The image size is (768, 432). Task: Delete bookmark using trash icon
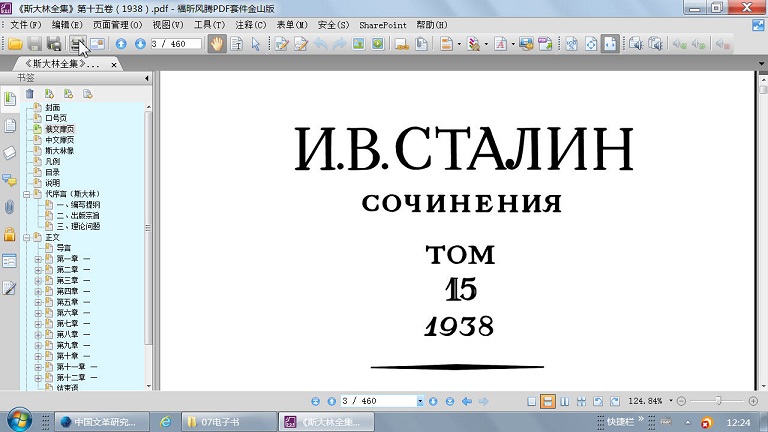(30, 94)
